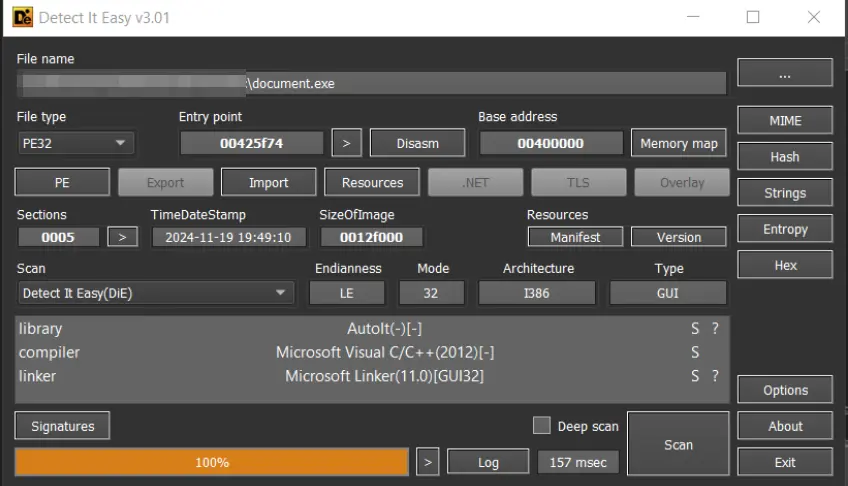Start scanning with the Scan button

[x=678, y=444]
